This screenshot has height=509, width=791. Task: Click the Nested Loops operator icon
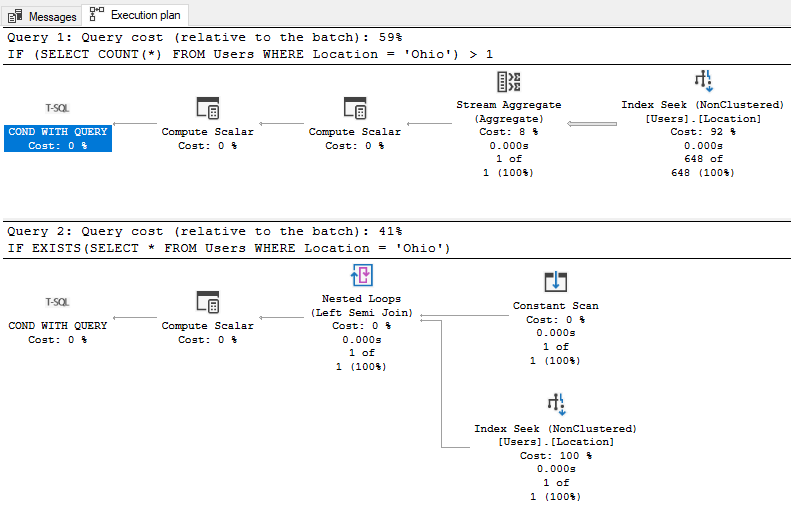click(362, 276)
